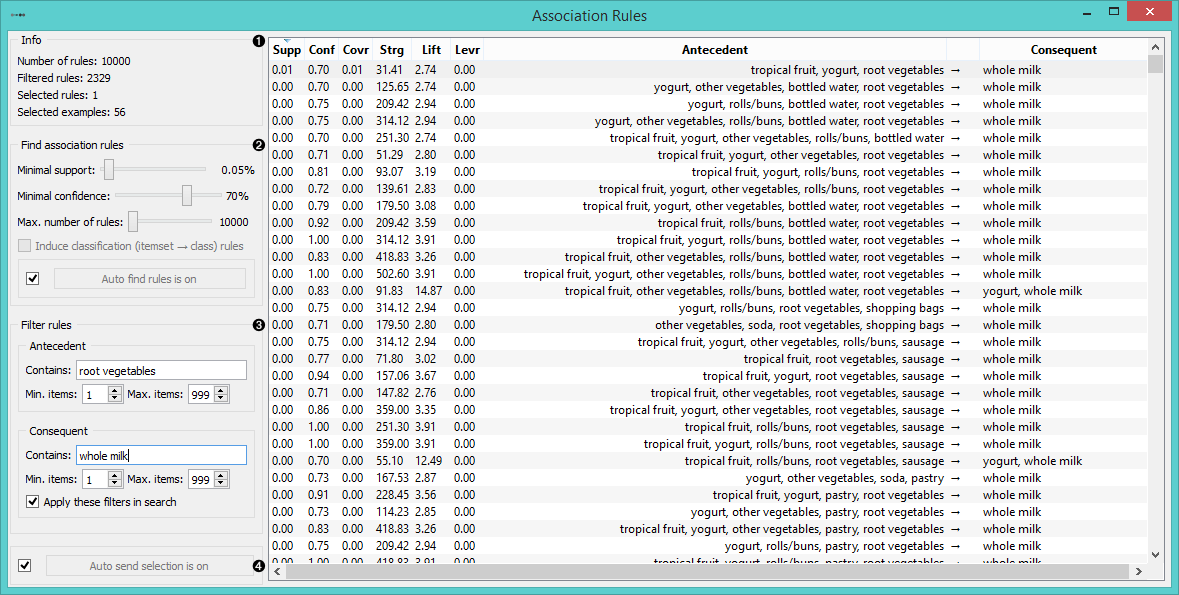This screenshot has width=1179, height=595.
Task: Click the horizontal scrollbar left arrow
Action: [x=277, y=571]
